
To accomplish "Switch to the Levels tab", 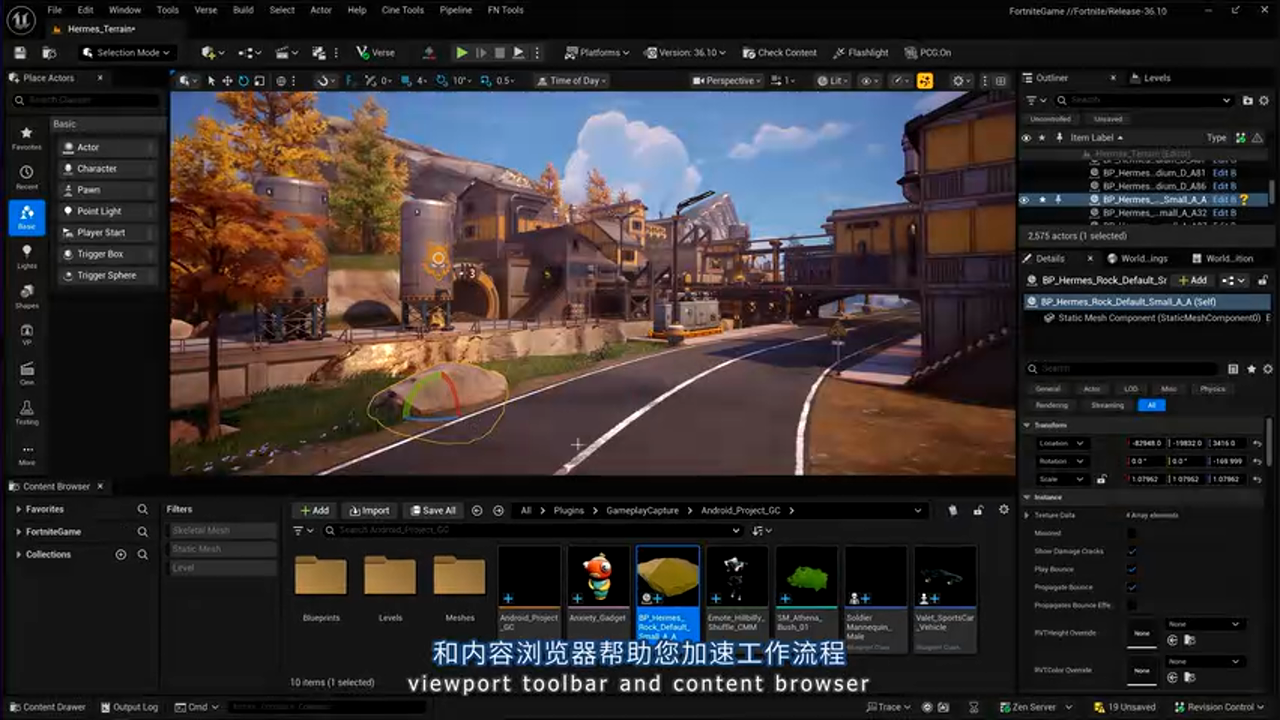I will (1156, 78).
